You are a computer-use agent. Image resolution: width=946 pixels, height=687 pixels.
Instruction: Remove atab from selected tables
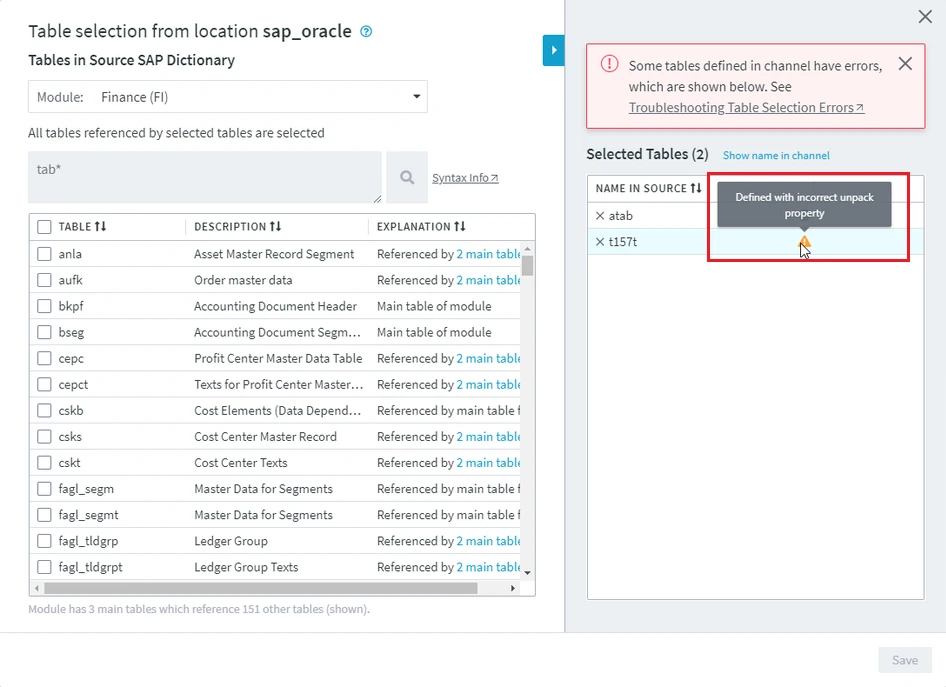(x=600, y=216)
